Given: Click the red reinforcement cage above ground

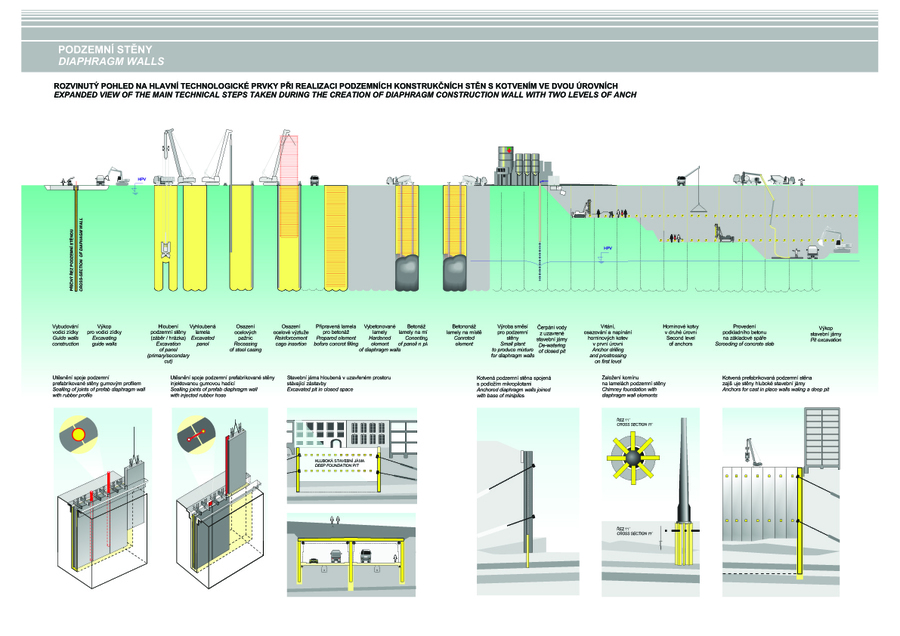Looking at the screenshot, I should pos(289,160).
